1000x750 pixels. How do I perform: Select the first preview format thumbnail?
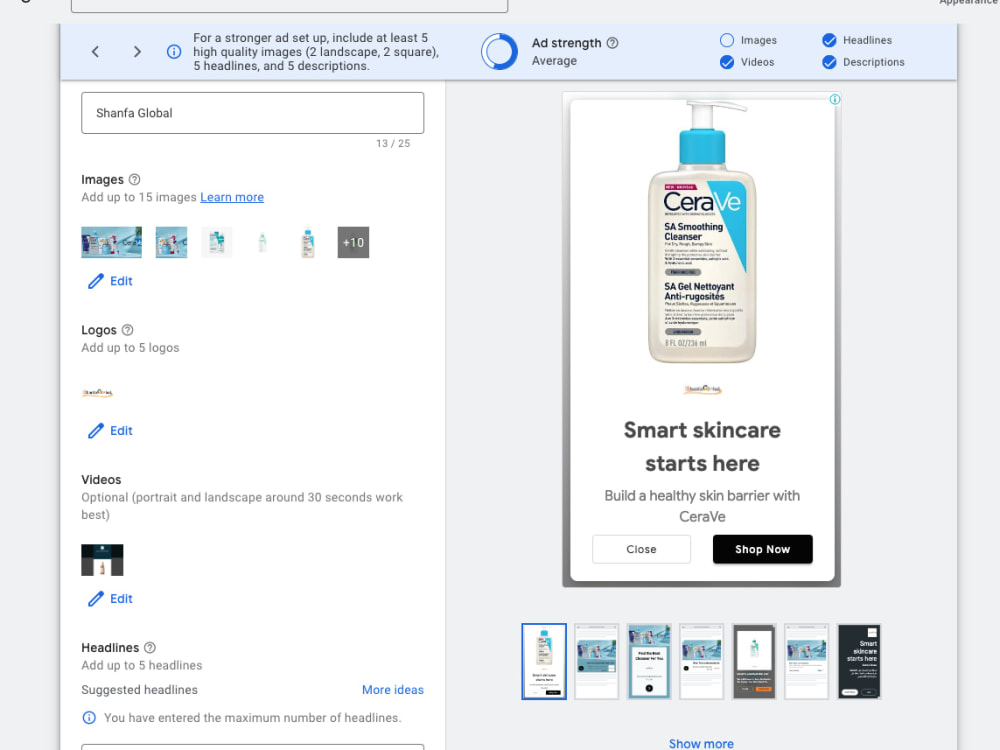click(x=544, y=661)
